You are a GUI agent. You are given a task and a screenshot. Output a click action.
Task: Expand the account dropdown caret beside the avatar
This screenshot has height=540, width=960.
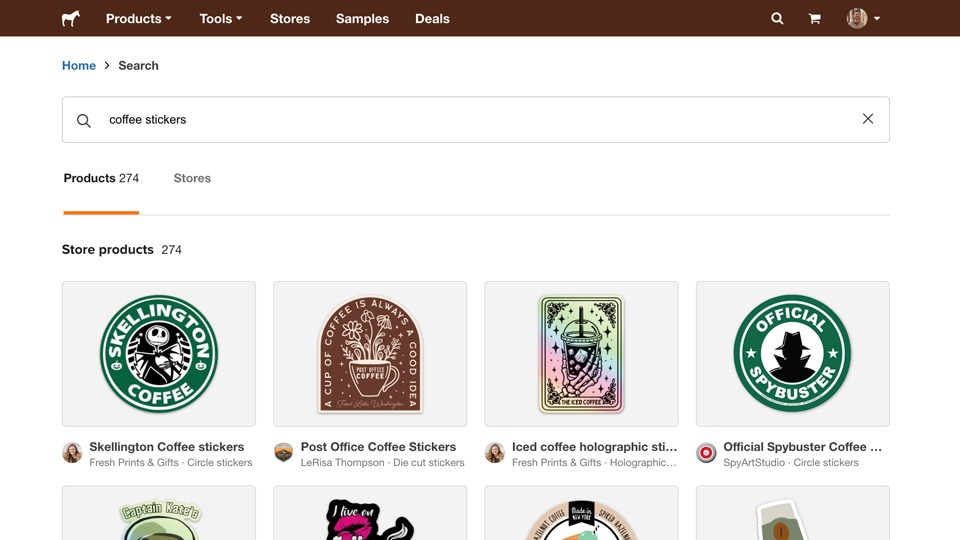(877, 18)
